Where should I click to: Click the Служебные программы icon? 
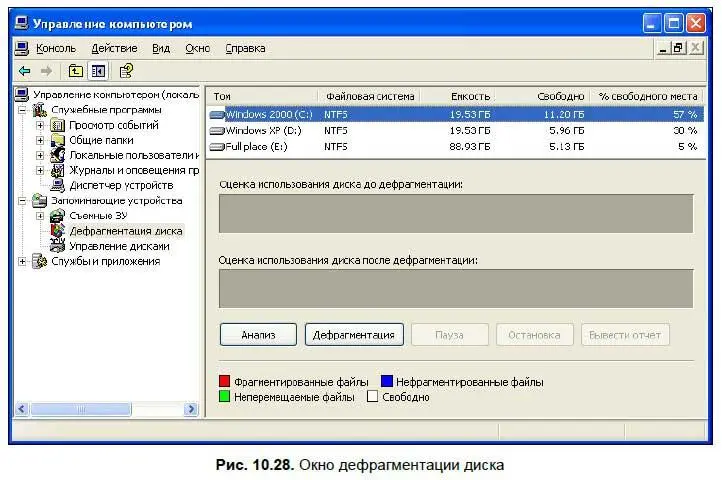[40, 110]
